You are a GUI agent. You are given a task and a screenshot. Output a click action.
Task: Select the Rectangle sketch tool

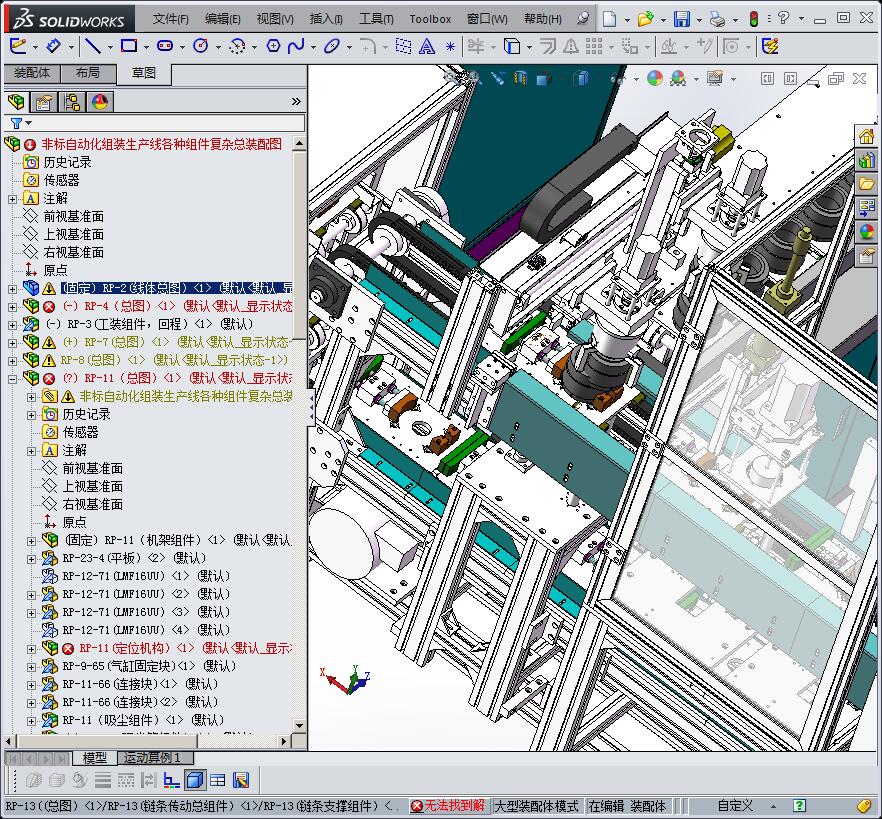pos(128,45)
